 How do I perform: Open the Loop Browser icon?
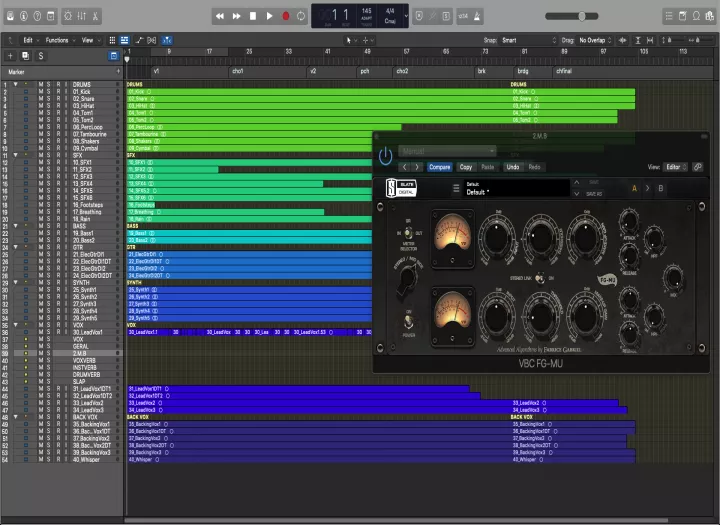[697, 16]
